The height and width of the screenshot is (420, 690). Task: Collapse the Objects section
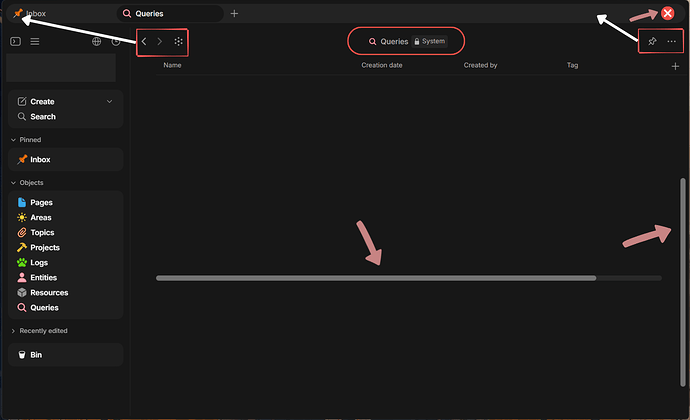(13, 183)
